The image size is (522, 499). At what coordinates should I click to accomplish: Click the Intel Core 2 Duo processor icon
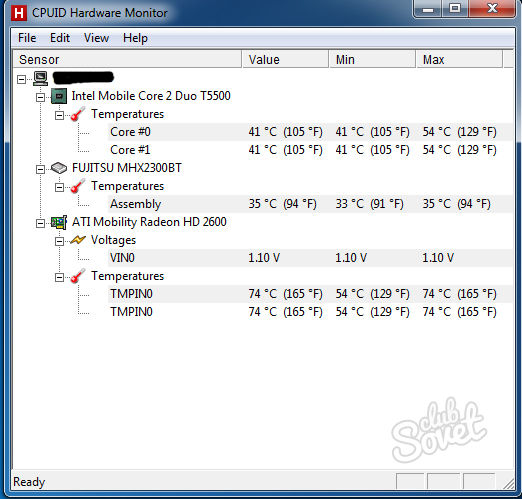tap(59, 96)
